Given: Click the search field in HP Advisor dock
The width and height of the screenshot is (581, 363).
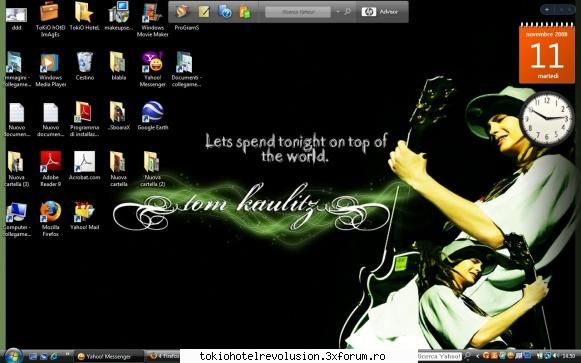Looking at the screenshot, I should click(298, 12).
